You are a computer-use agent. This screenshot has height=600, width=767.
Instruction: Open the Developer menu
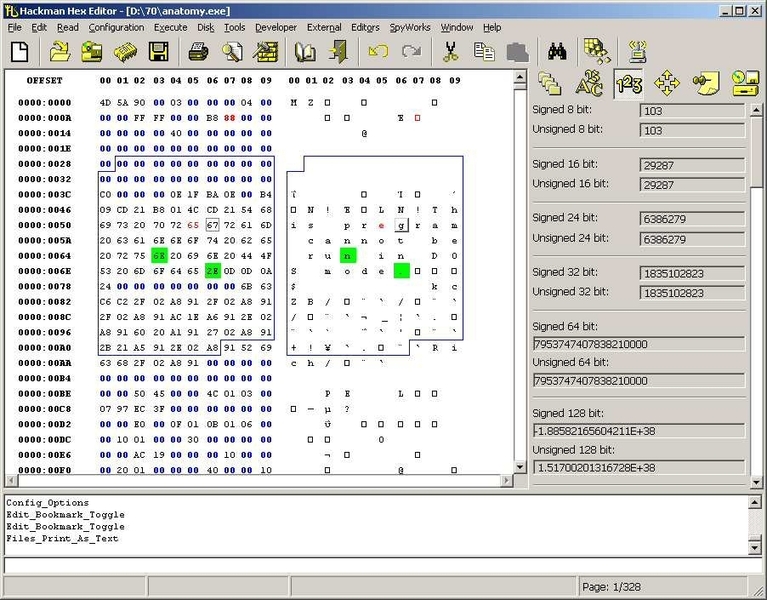tap(276, 27)
